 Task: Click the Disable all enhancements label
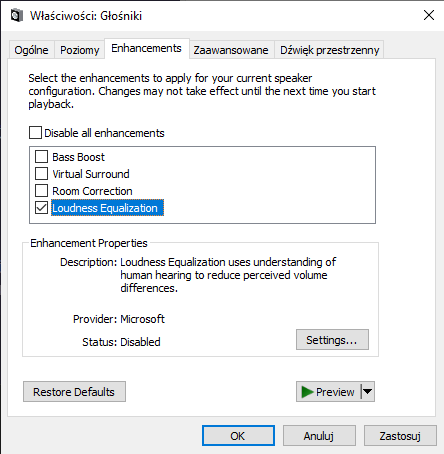(x=104, y=133)
